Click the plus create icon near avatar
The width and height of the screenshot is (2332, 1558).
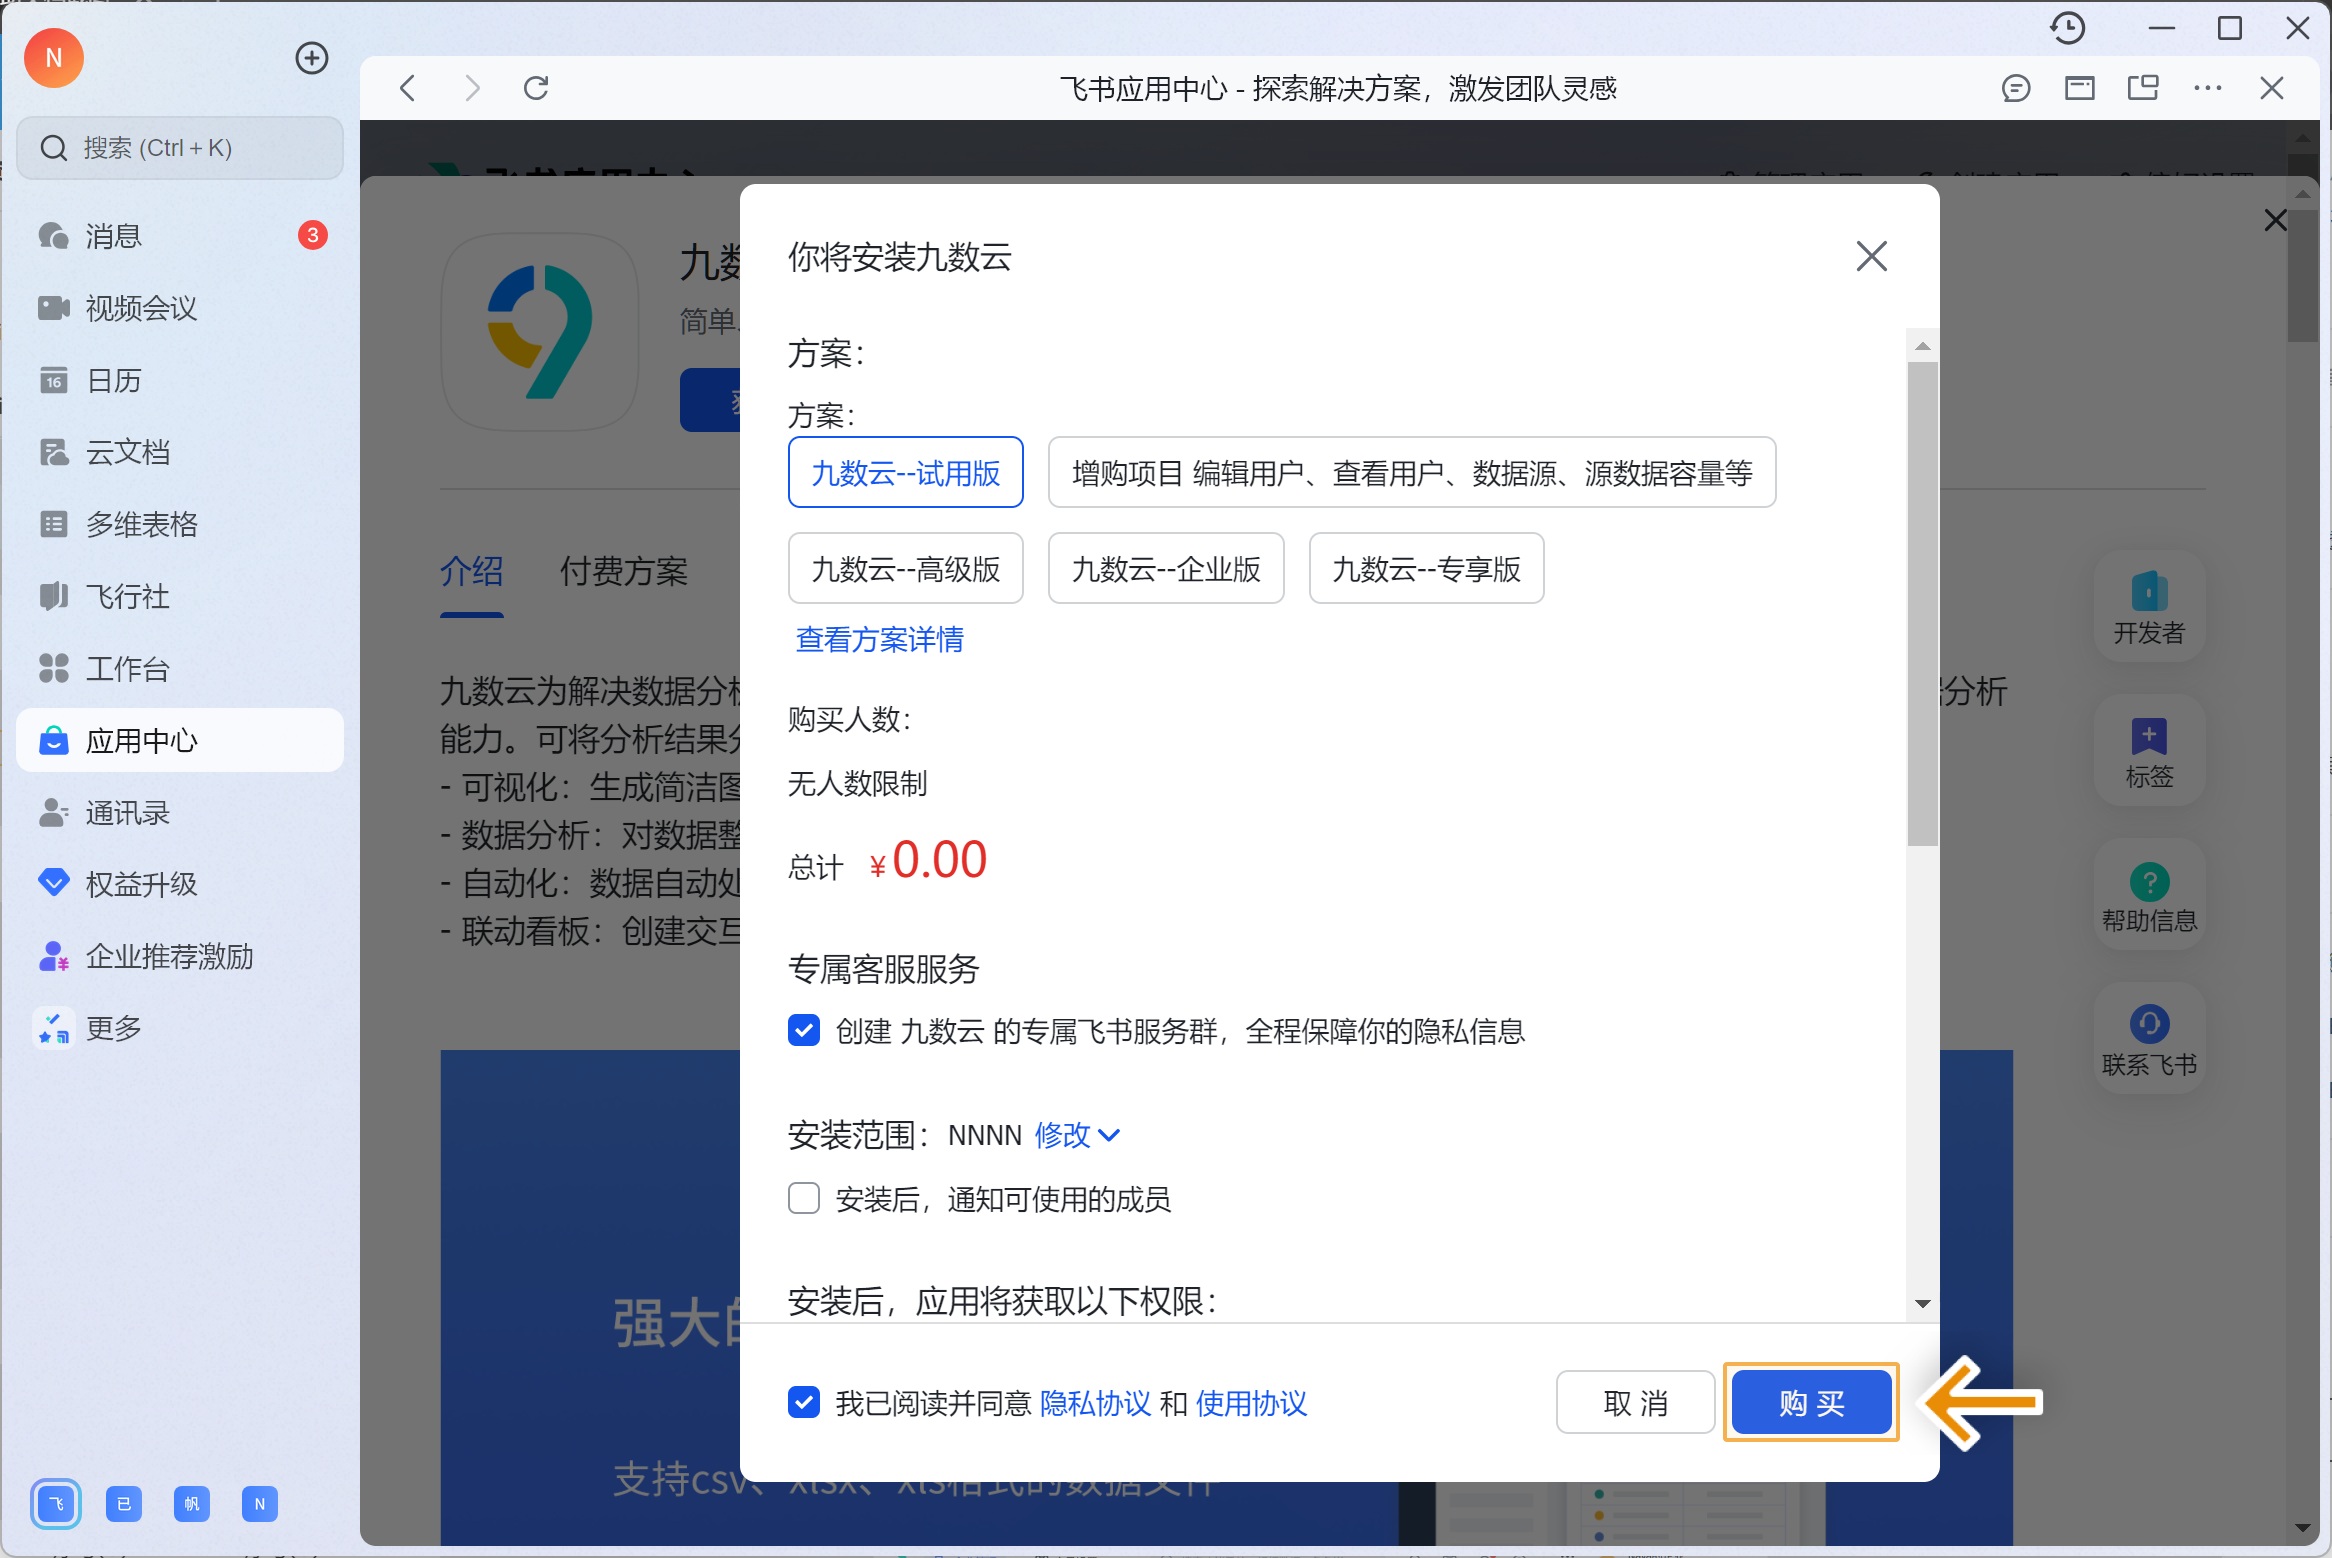pyautogui.click(x=312, y=58)
